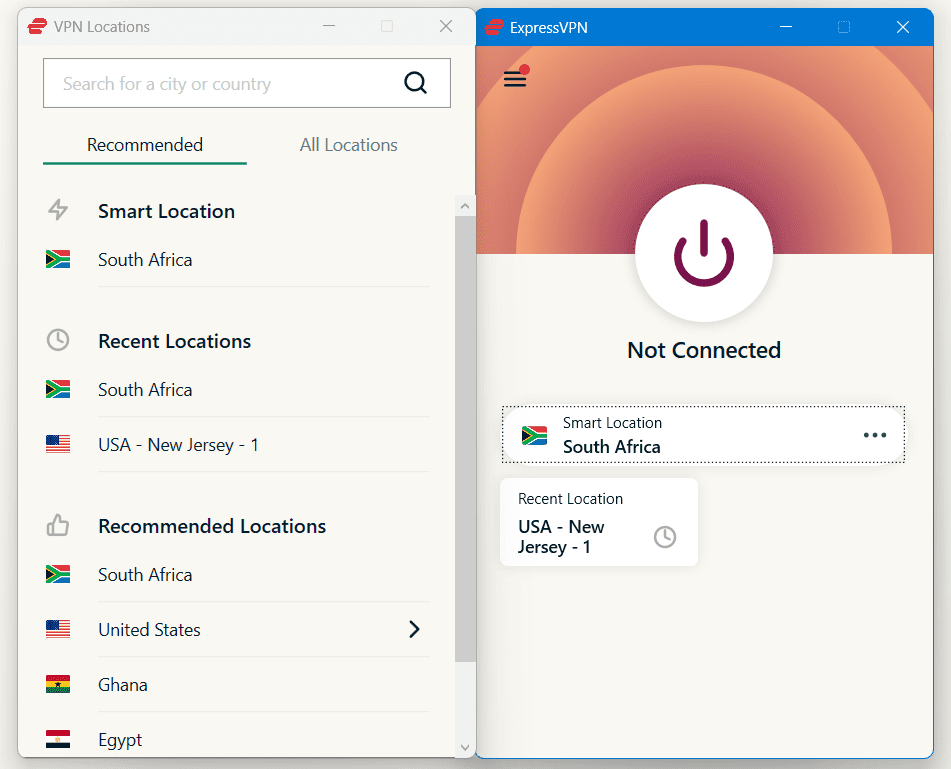Open the hamburger menu in ExpressVPN

pyautogui.click(x=515, y=78)
